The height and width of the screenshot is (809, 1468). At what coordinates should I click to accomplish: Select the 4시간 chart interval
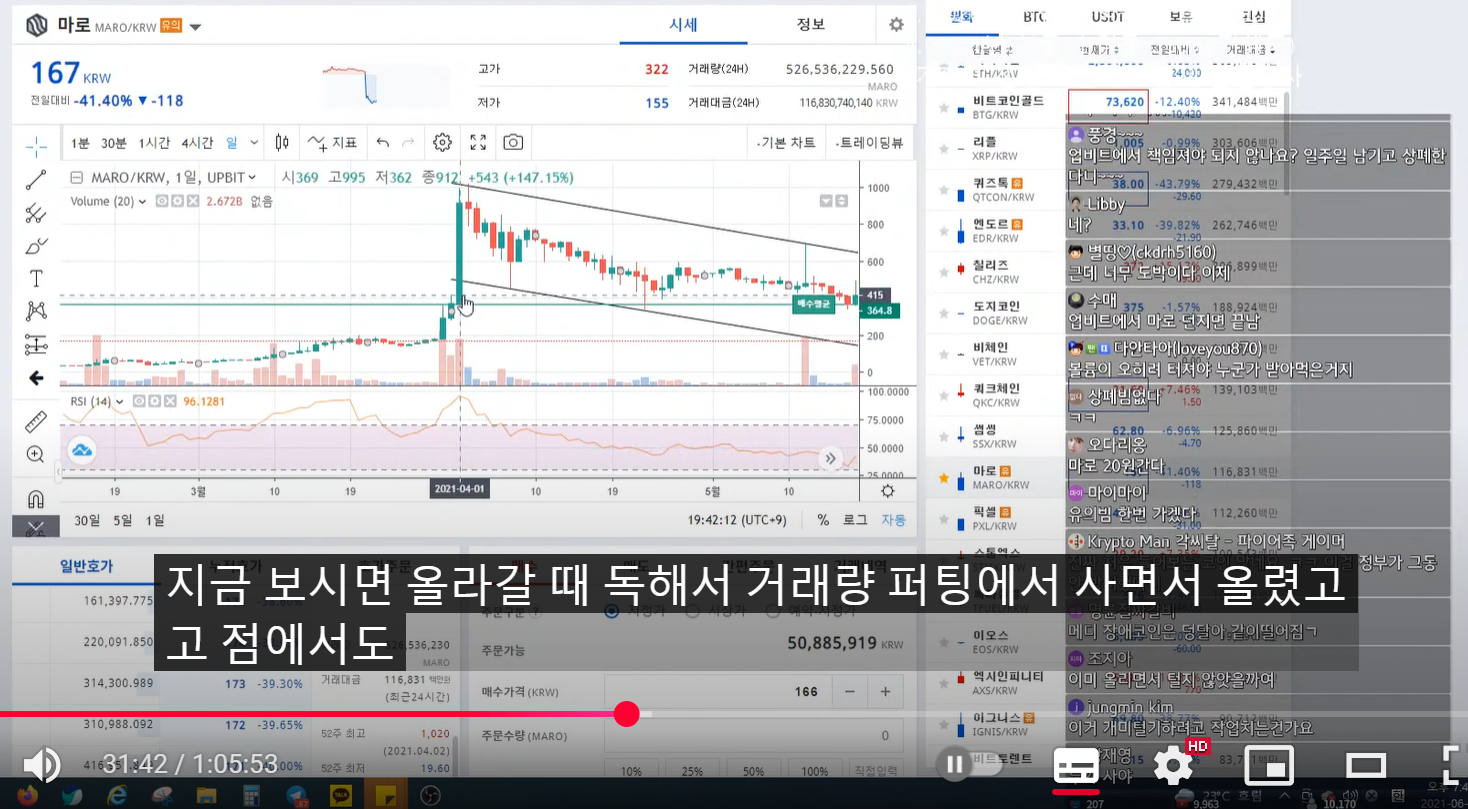(x=197, y=143)
